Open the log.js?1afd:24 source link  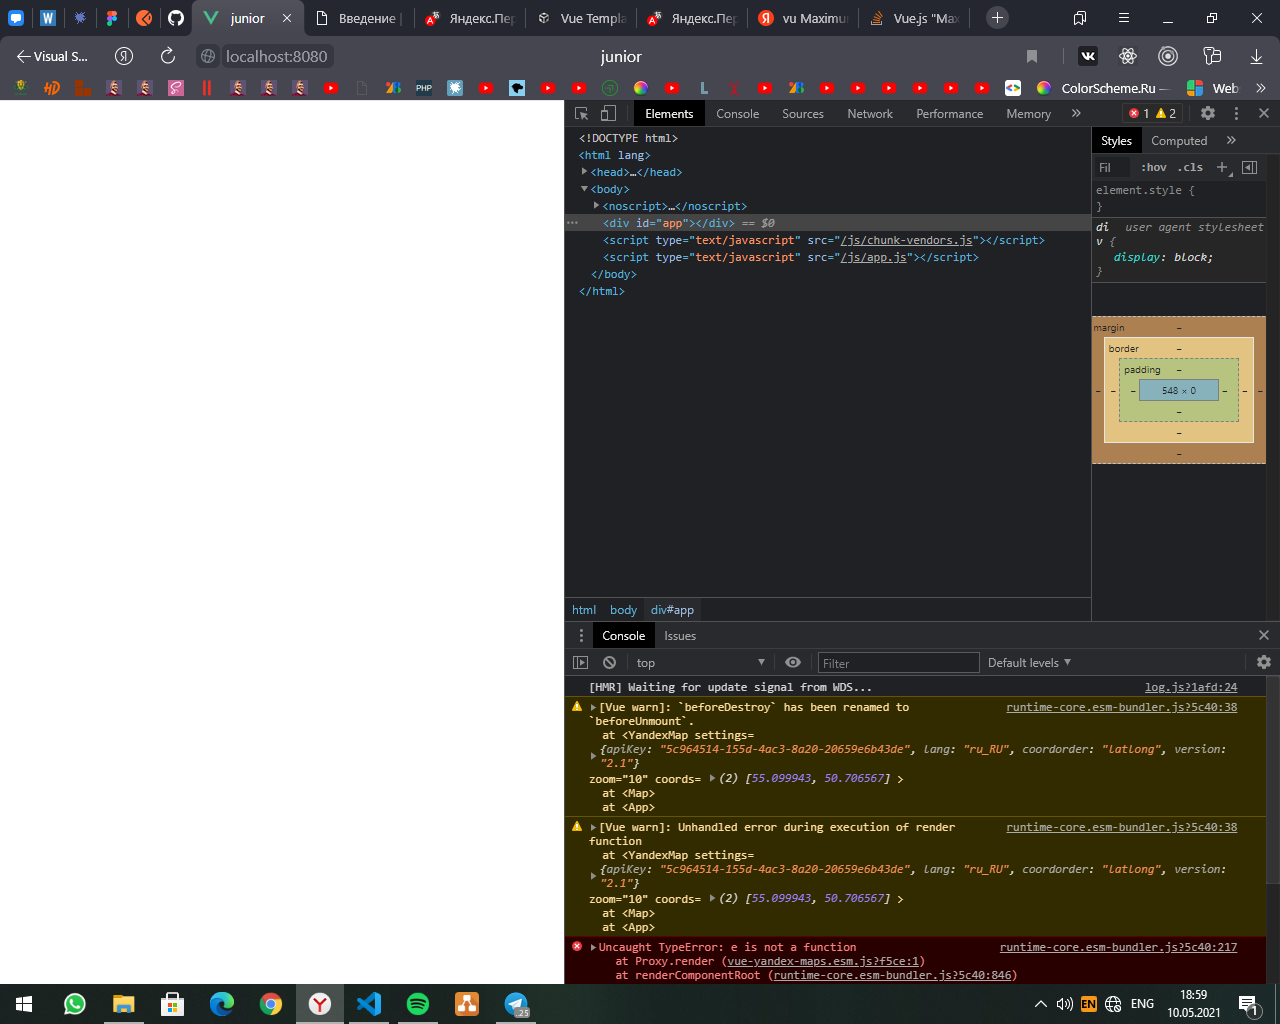(x=1191, y=688)
